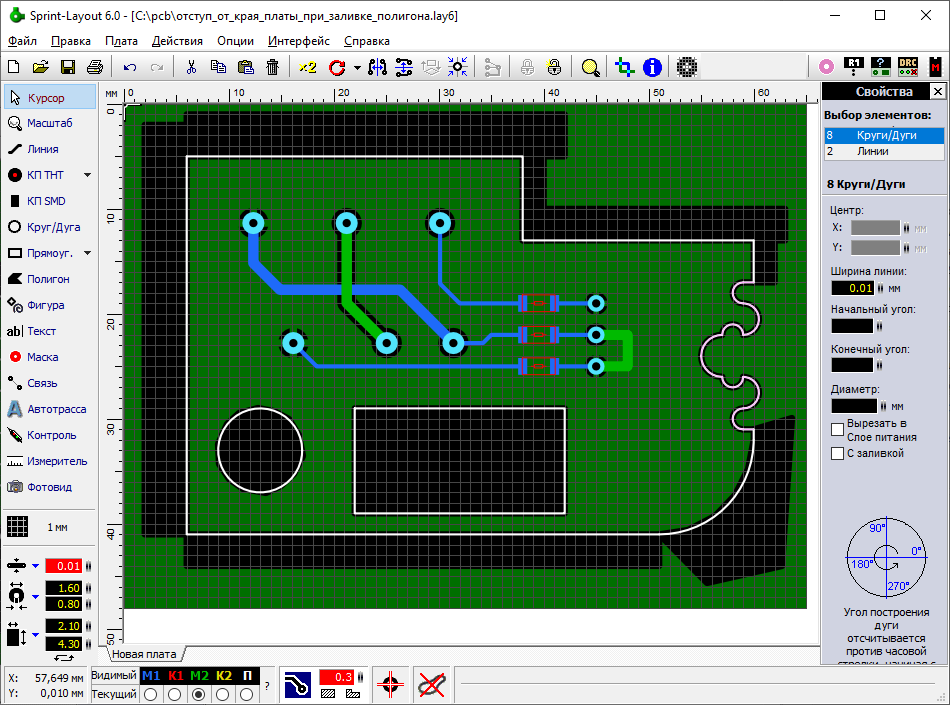This screenshot has width=950, height=705.
Task: Set K1 as the current layer
Action: pyautogui.click(x=174, y=694)
